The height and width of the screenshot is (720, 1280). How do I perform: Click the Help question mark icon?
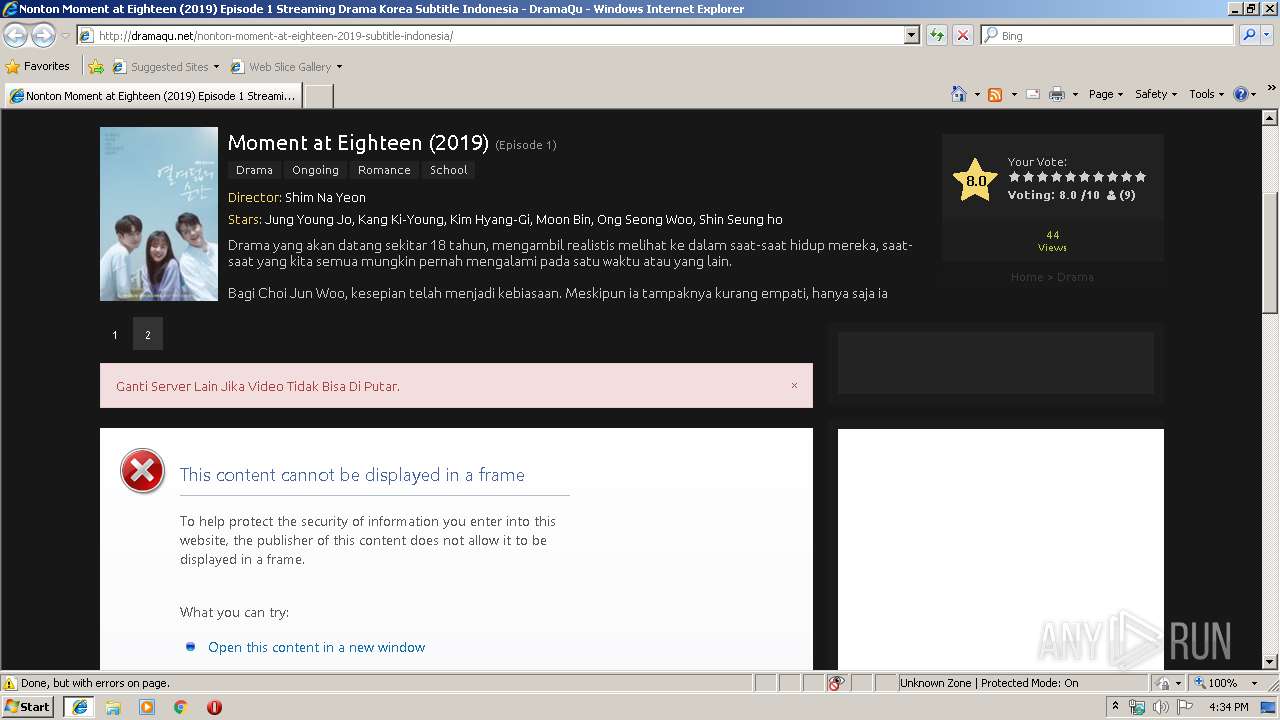(1240, 94)
